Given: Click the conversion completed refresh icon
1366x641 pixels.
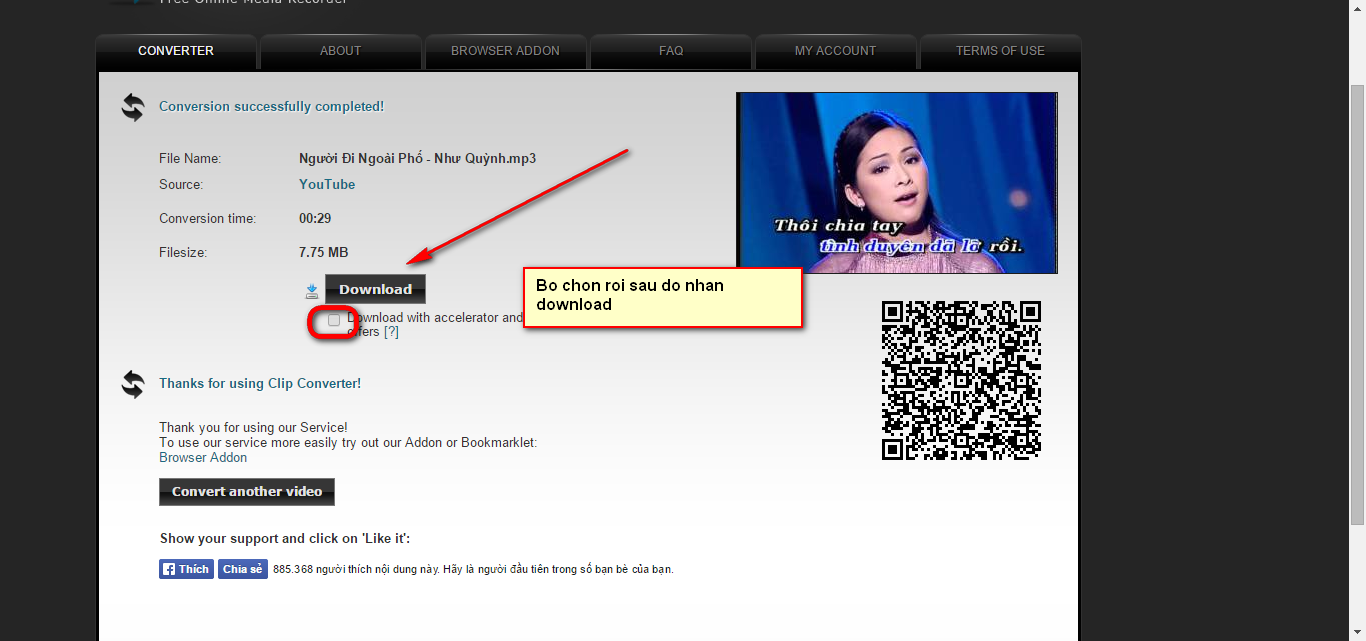Looking at the screenshot, I should 133,107.
